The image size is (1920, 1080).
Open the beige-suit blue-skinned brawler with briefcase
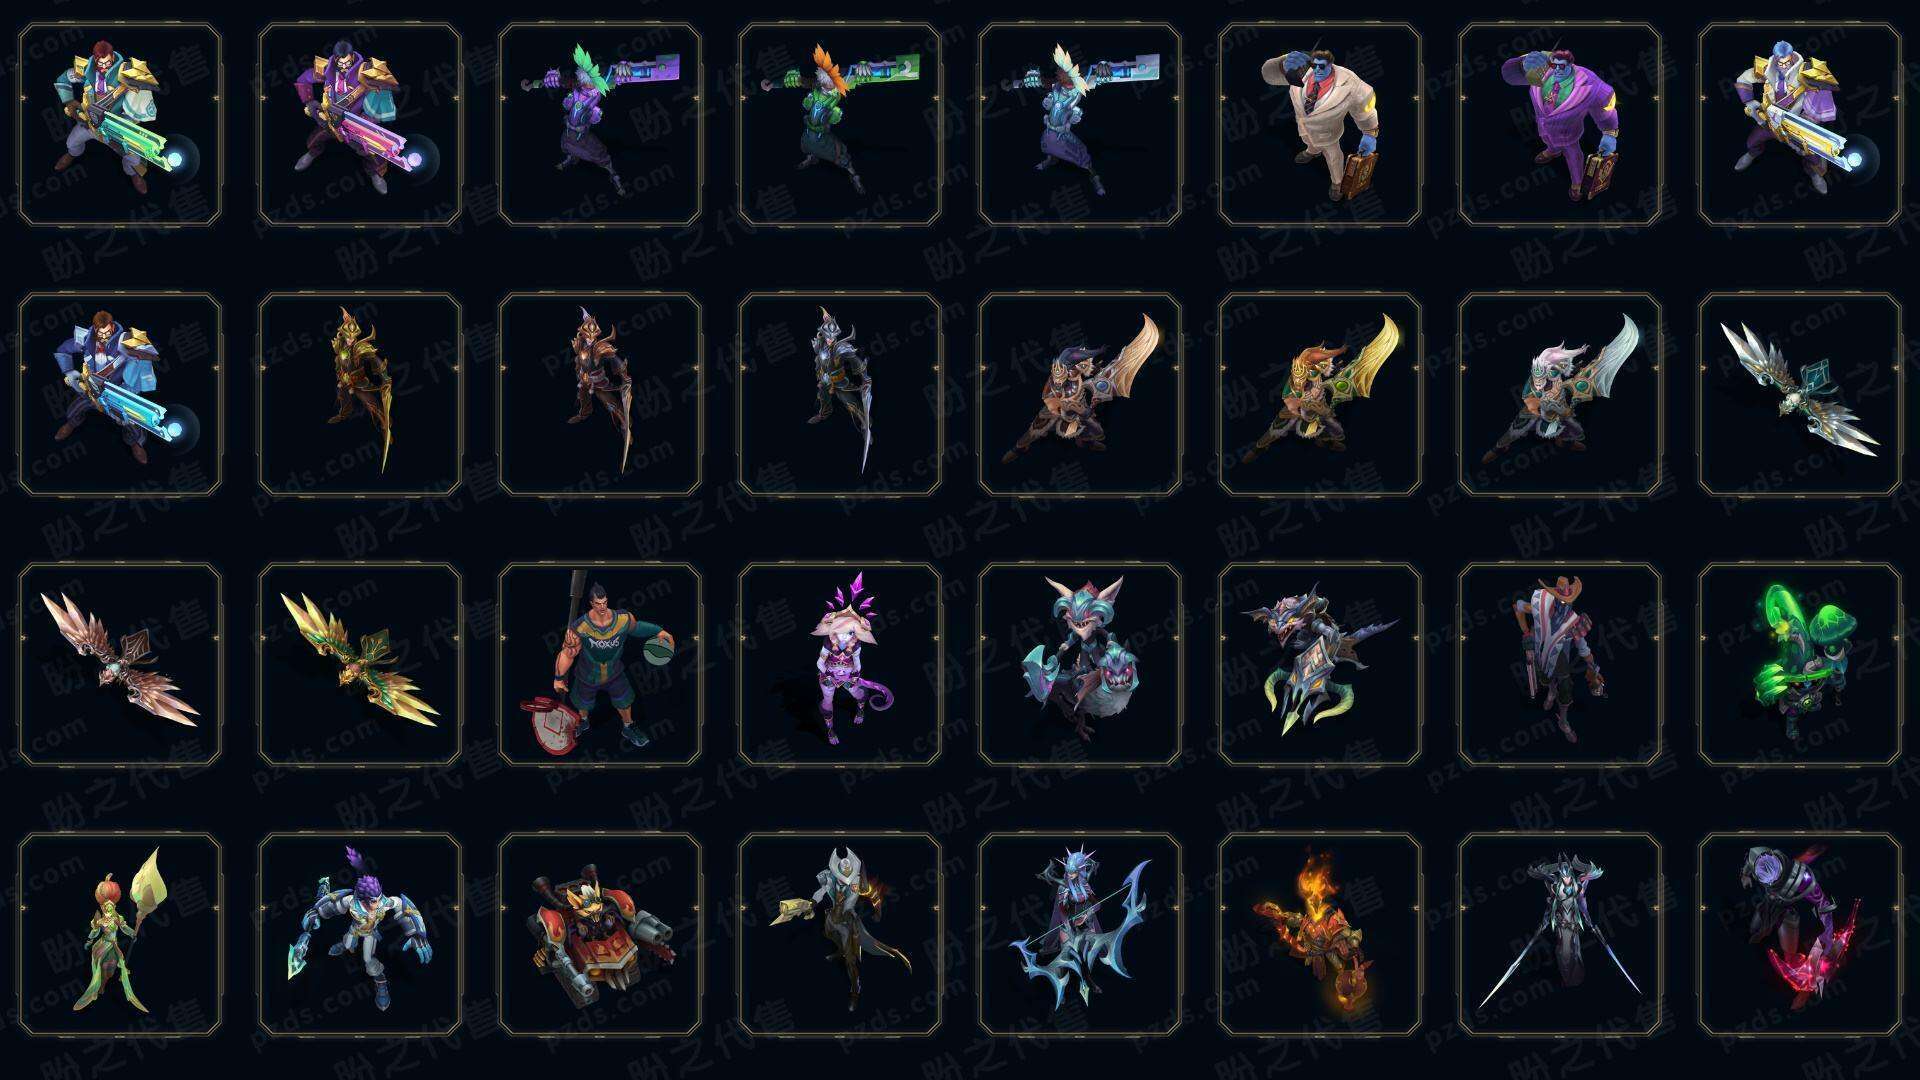click(1320, 125)
